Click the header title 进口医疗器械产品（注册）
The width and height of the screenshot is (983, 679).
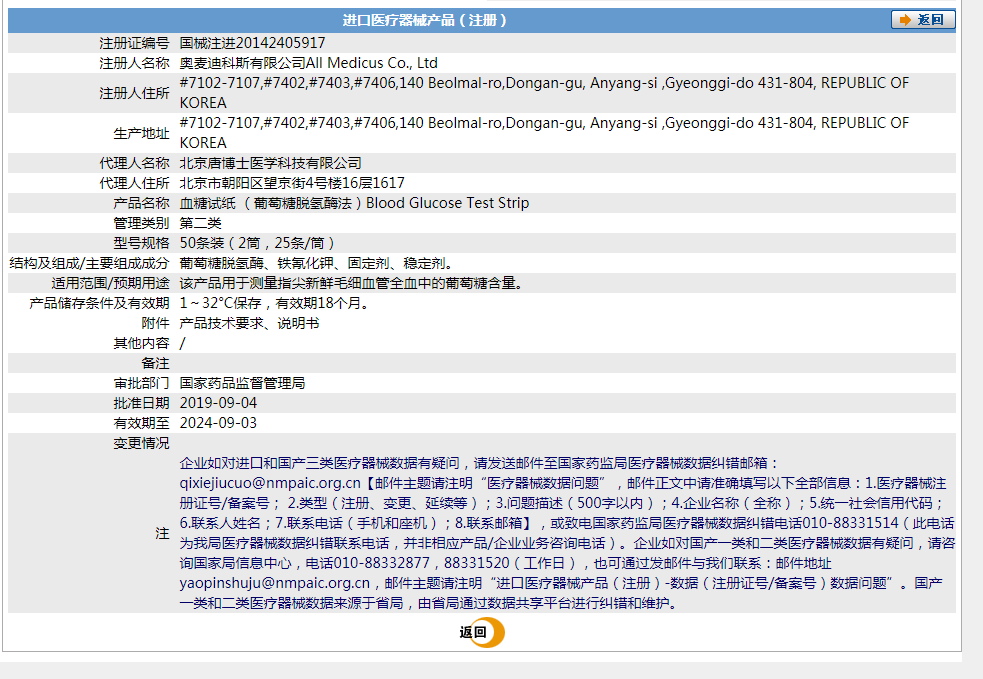[x=424, y=20]
